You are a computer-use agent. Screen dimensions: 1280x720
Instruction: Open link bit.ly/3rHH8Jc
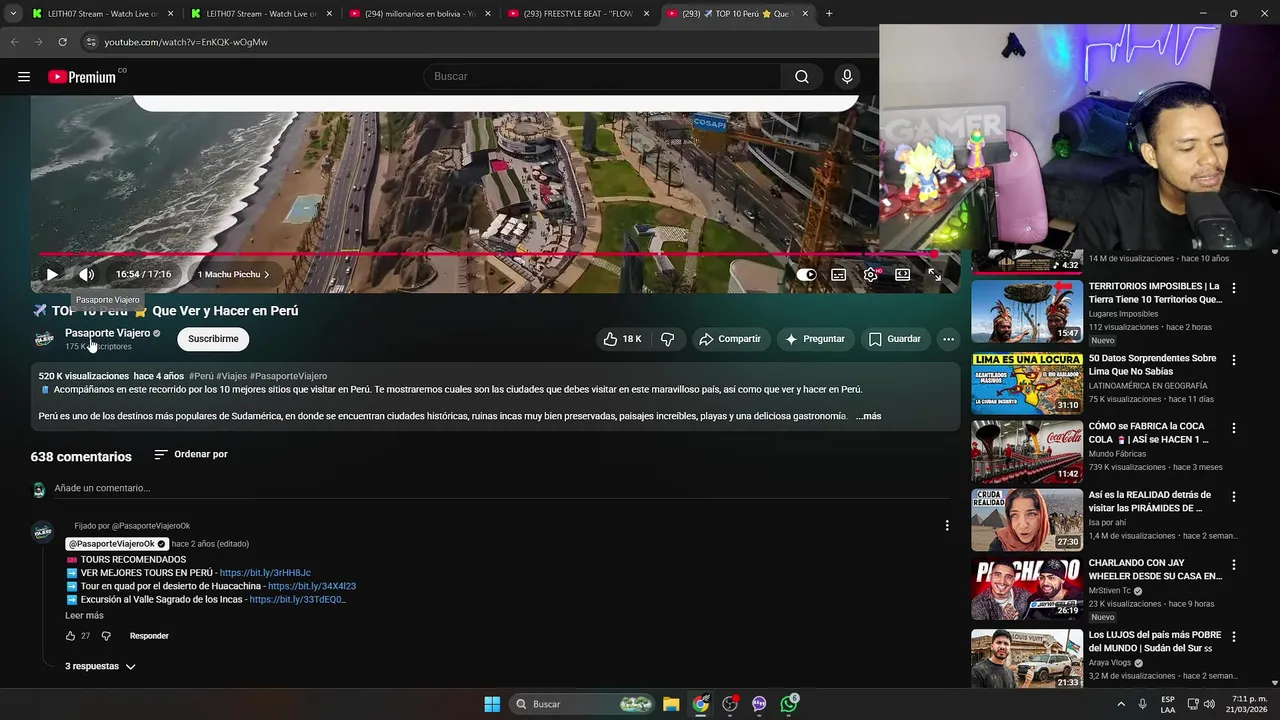coord(265,573)
